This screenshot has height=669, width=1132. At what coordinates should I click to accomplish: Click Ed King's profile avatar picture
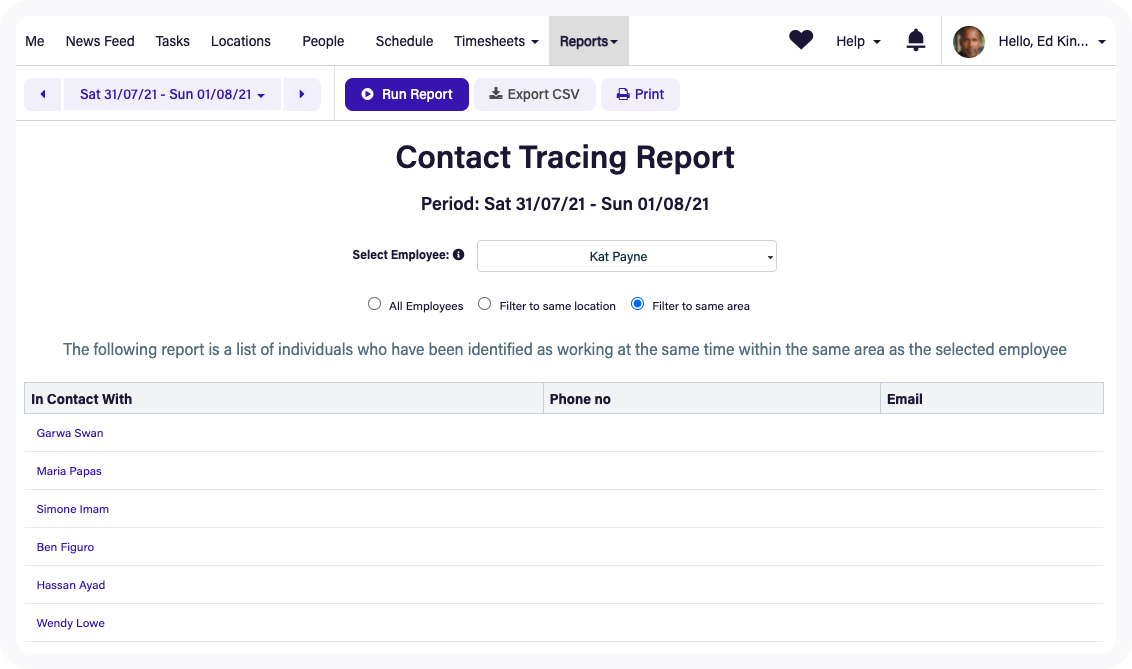coord(968,41)
